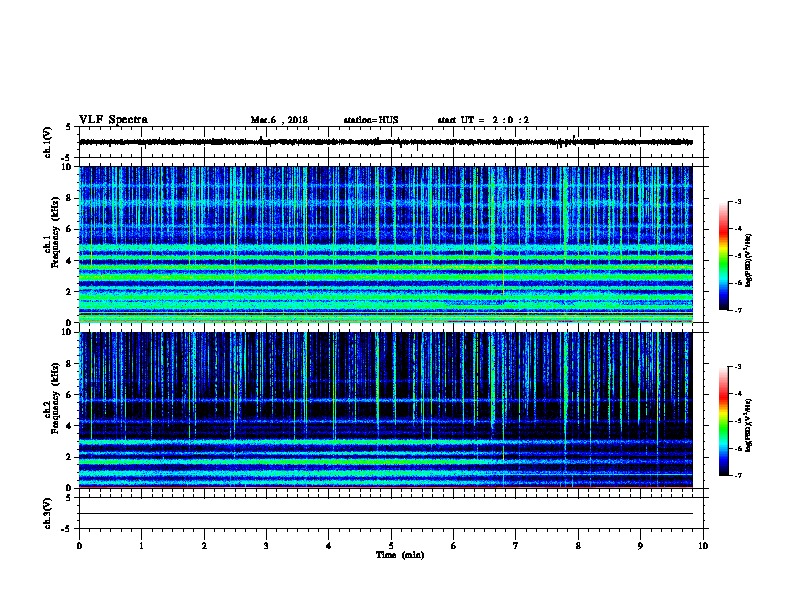
Task: Click the flat ch.3 voltage trace line
Action: click(386, 514)
